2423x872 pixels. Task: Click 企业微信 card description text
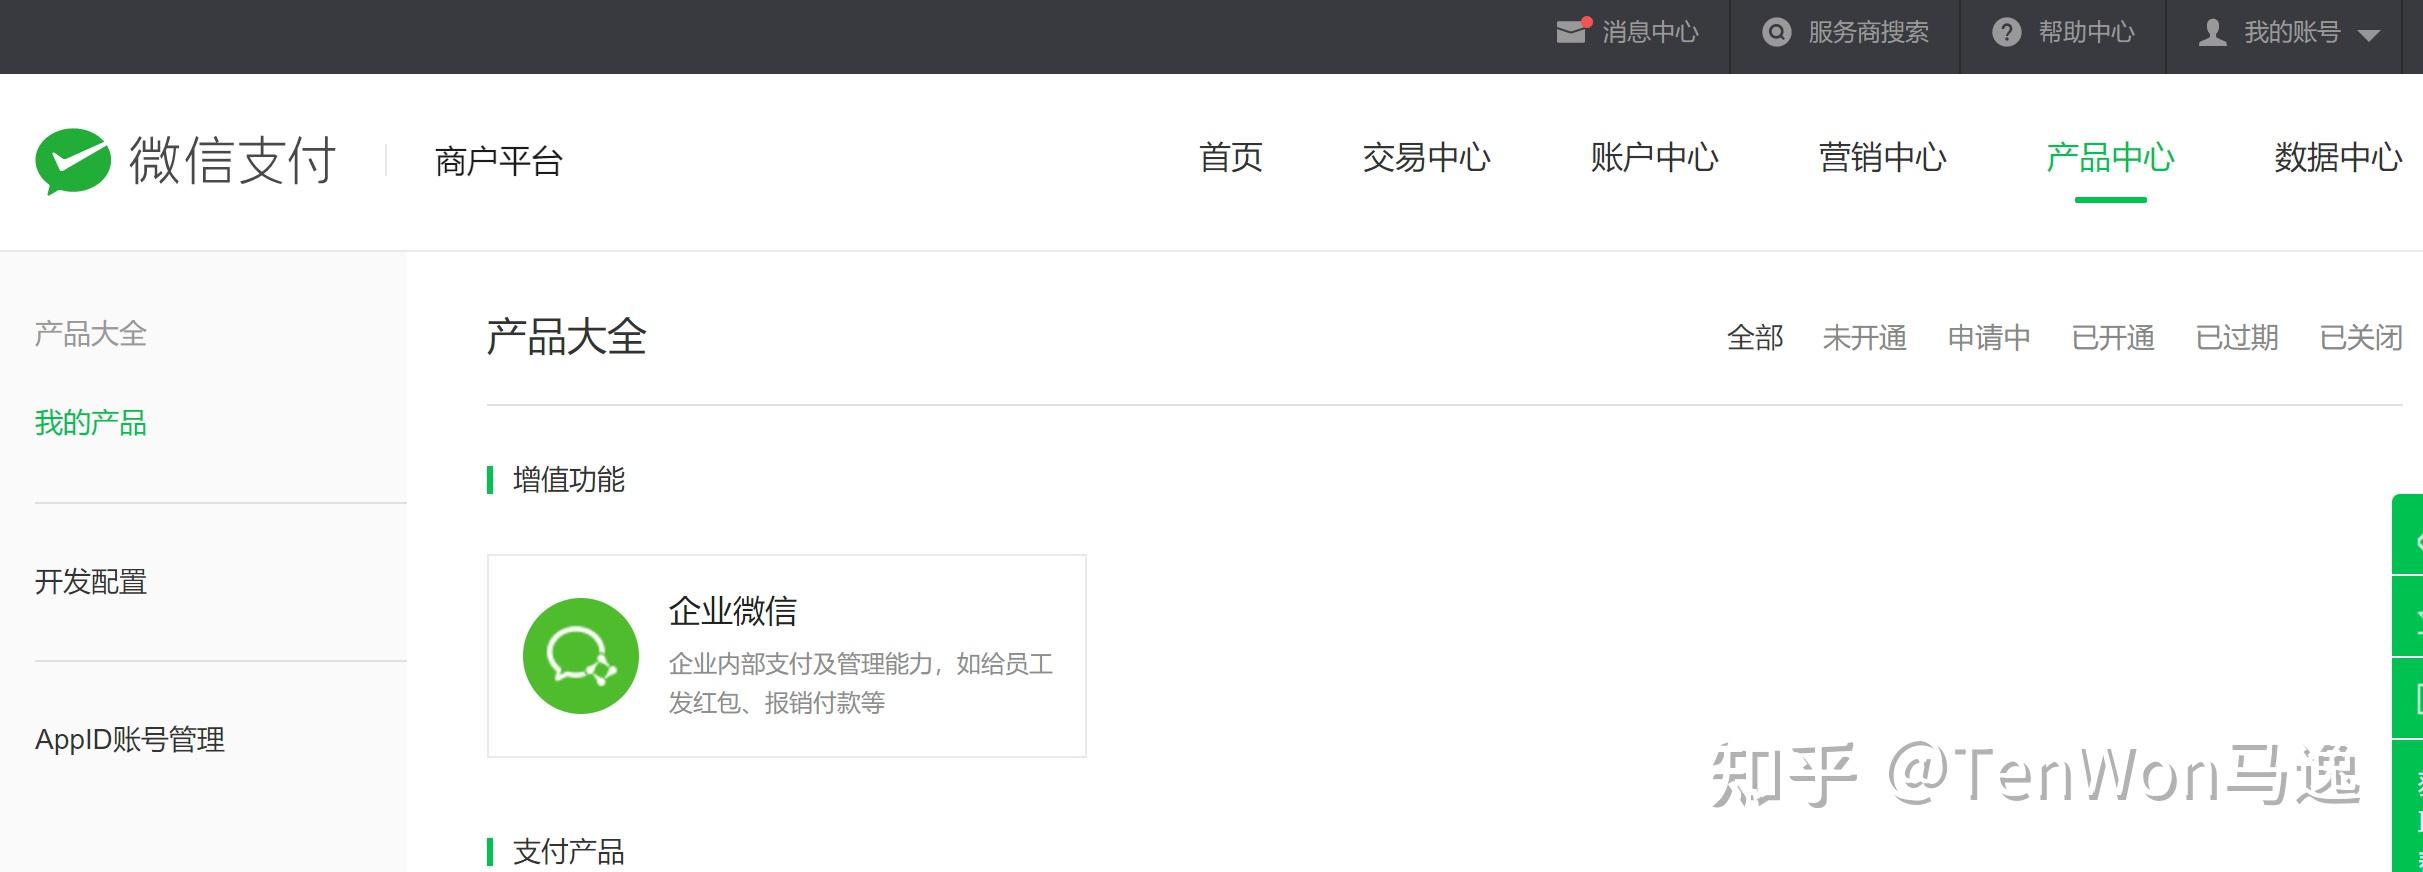tap(861, 683)
